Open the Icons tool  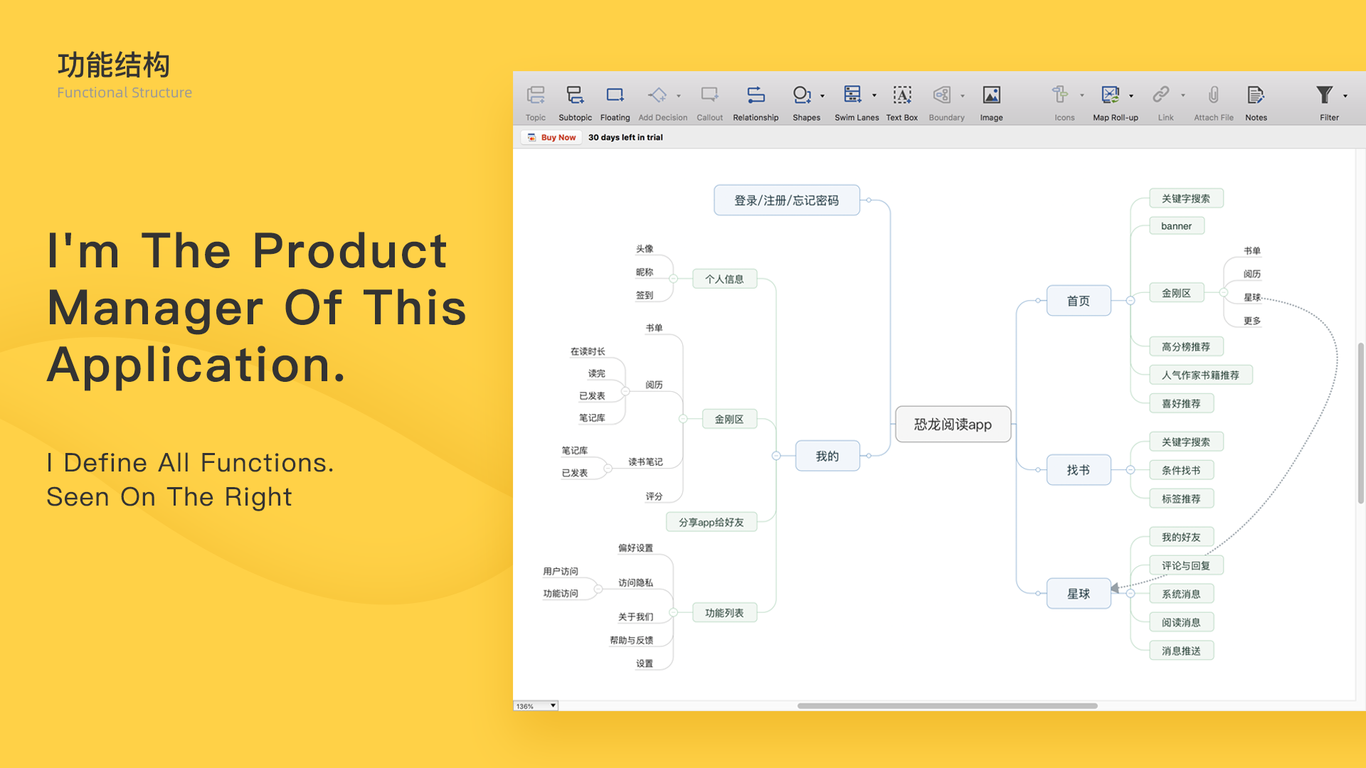coord(1060,95)
